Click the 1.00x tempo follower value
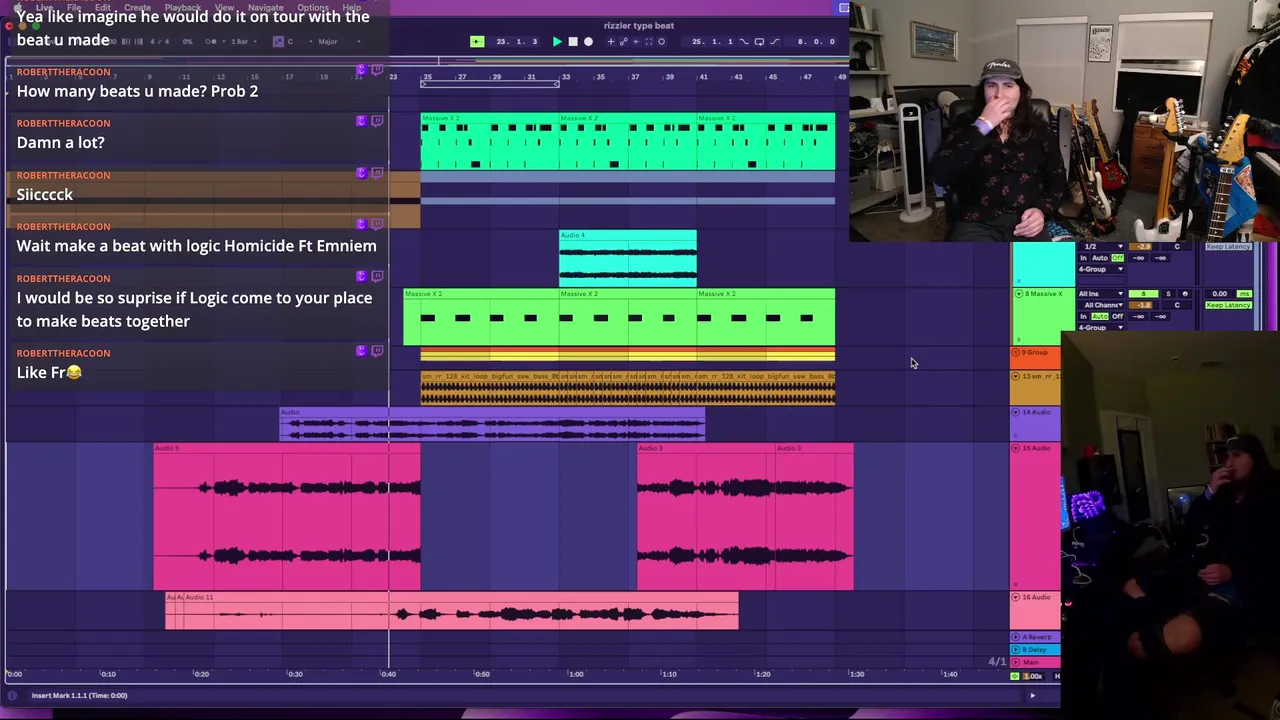Image resolution: width=1280 pixels, height=720 pixels. click(x=1033, y=676)
